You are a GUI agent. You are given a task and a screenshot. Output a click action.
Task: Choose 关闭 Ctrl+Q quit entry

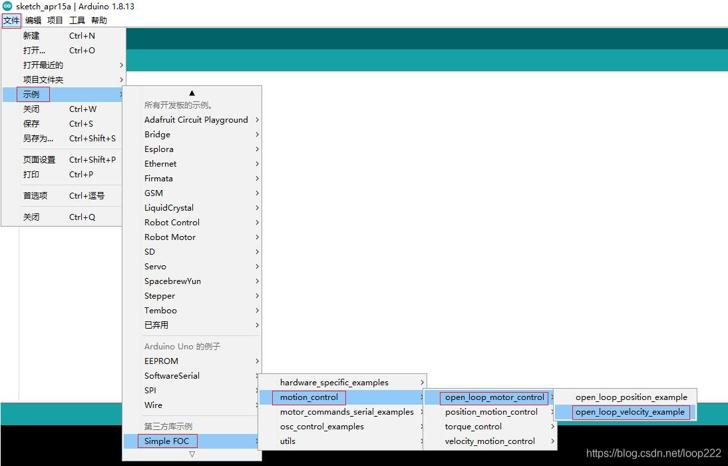[x=64, y=217]
